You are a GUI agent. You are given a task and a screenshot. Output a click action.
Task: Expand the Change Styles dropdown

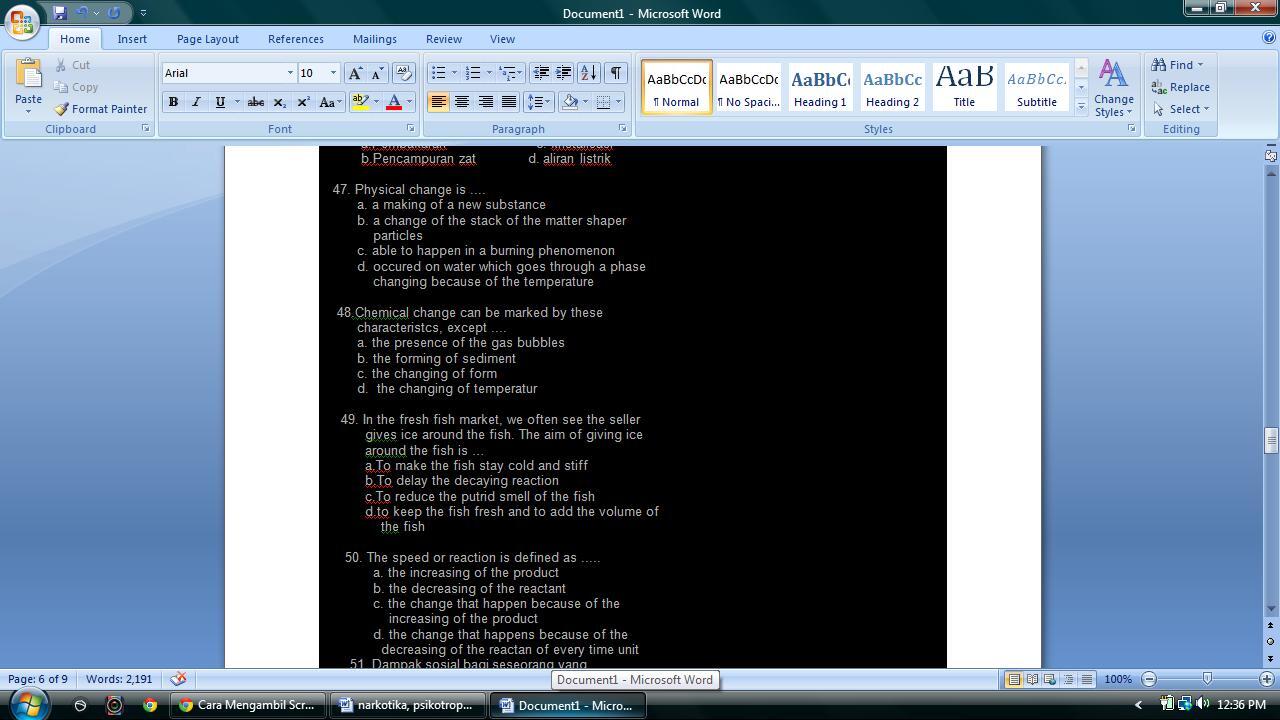(1113, 87)
